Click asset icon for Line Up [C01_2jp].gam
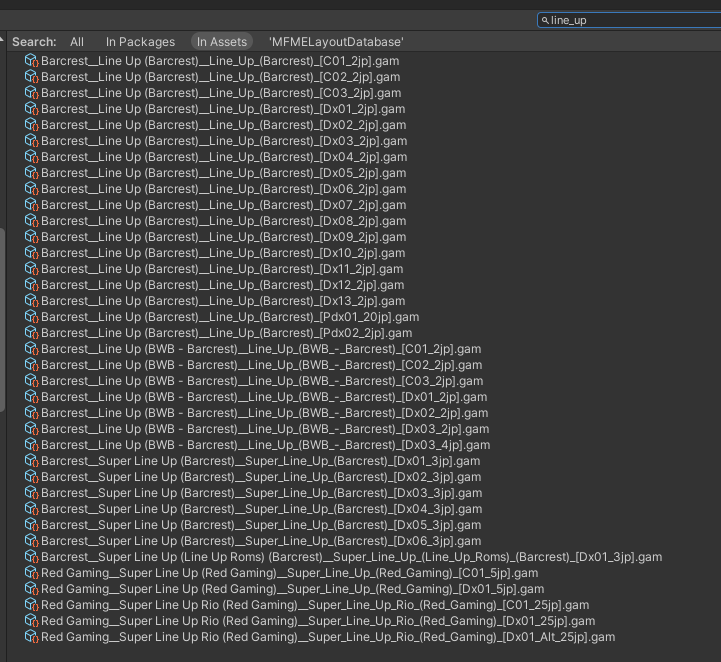The image size is (721, 662). [31, 61]
